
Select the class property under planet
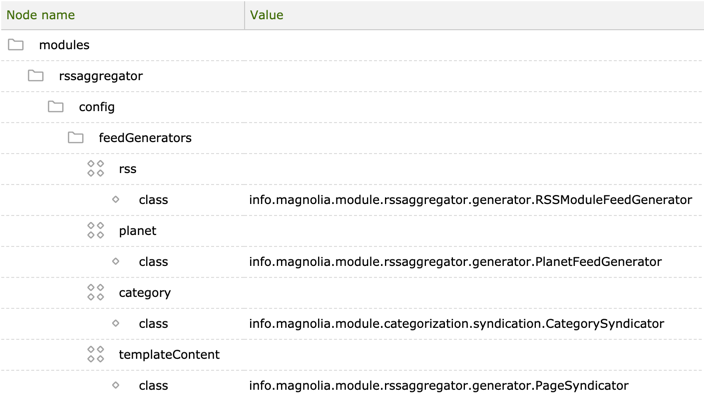click(153, 262)
